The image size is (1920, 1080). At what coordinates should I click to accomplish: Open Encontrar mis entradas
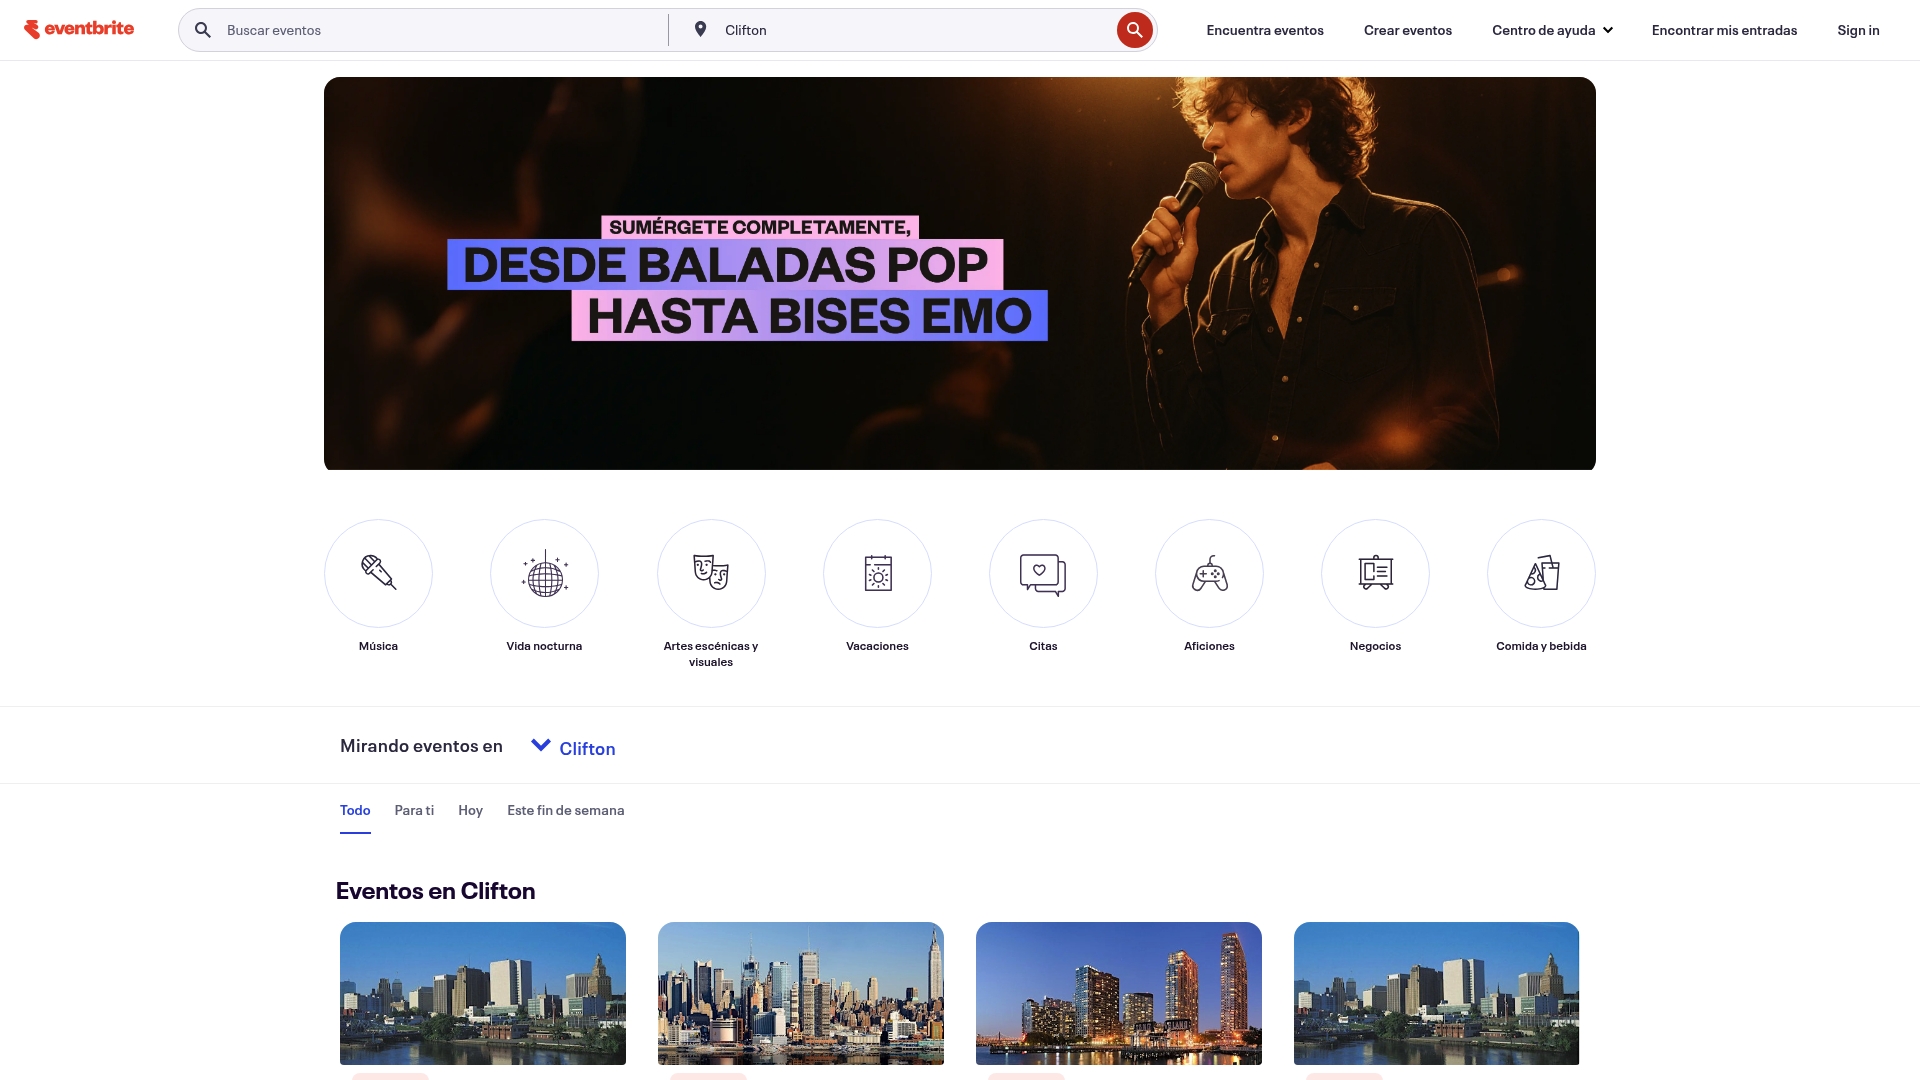pyautogui.click(x=1724, y=30)
